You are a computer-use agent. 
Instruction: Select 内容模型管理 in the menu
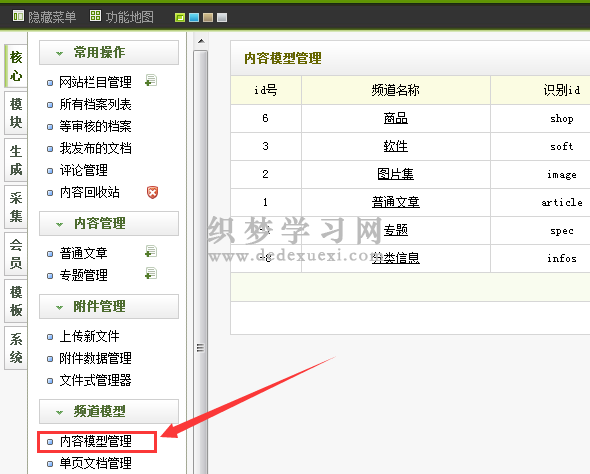coord(96,441)
